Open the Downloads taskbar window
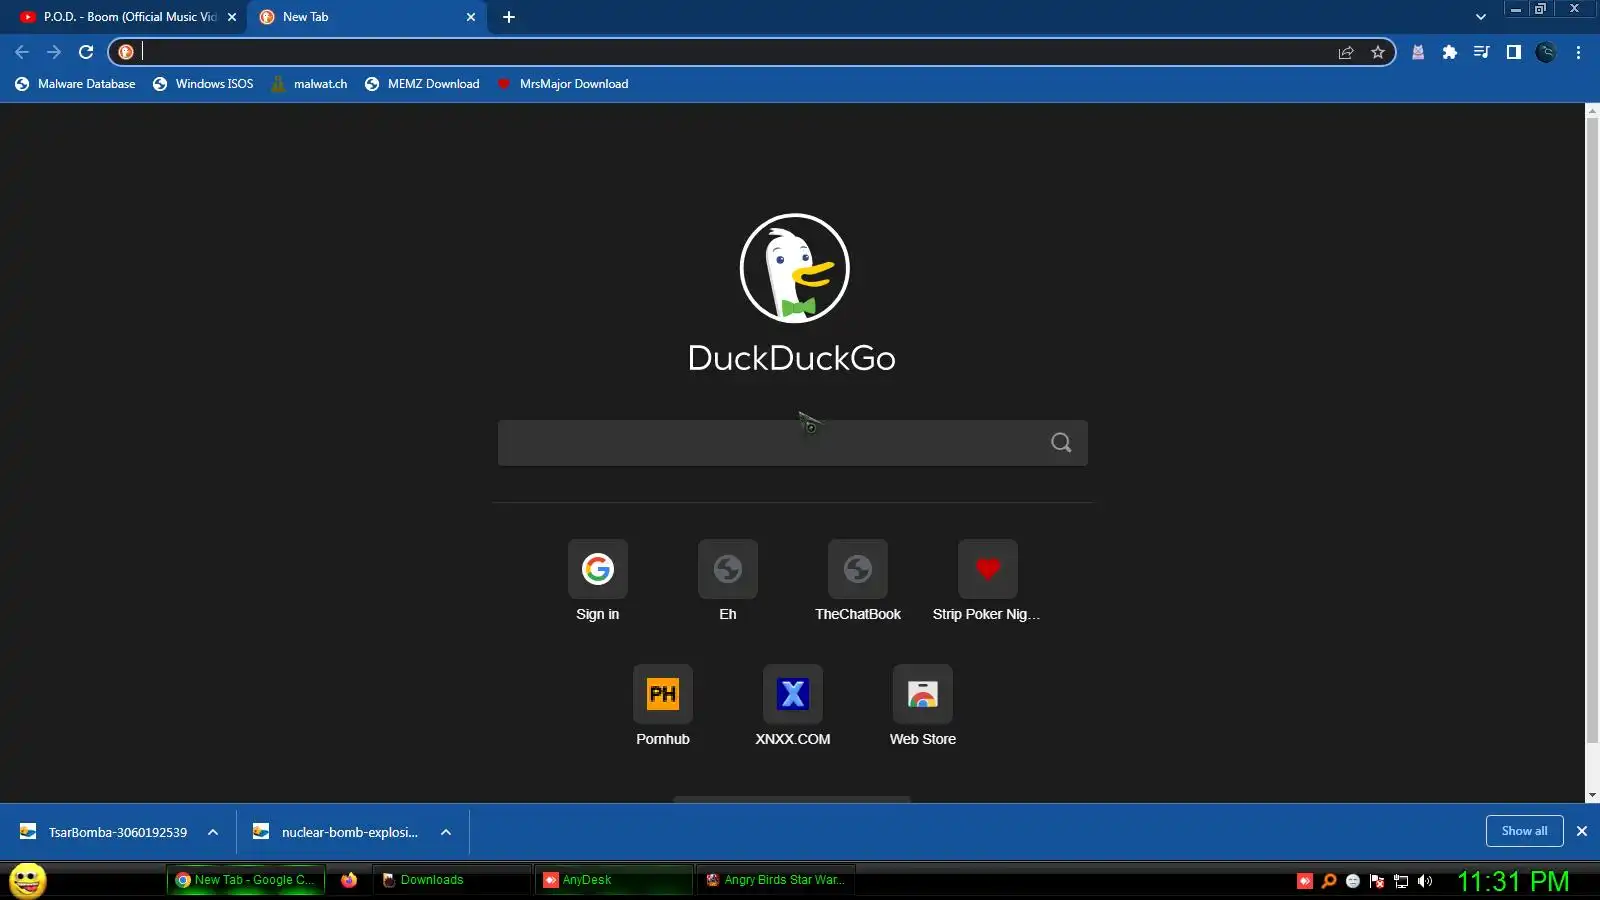Image resolution: width=1600 pixels, height=900 pixels. point(453,880)
